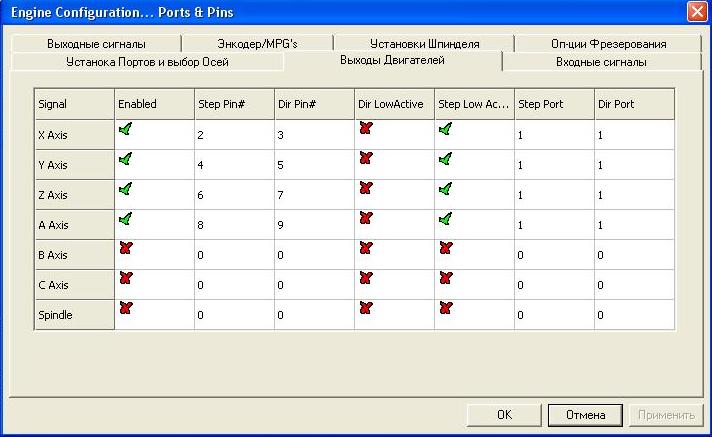Open Установки Шпинделя tab
This screenshot has width=712, height=437.
click(425, 44)
